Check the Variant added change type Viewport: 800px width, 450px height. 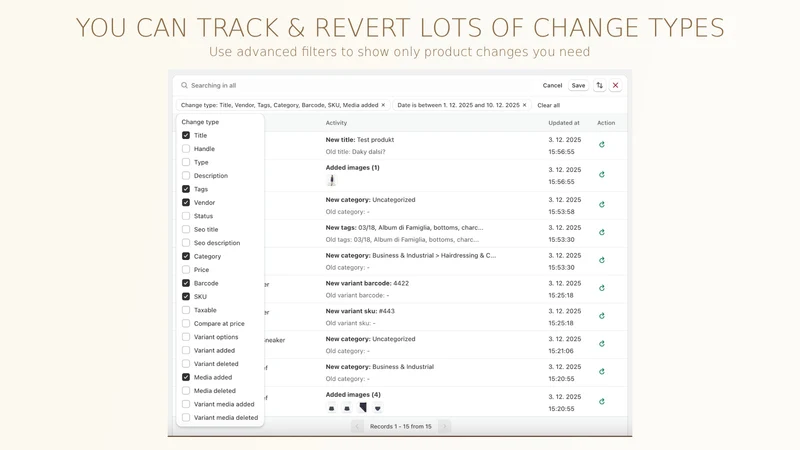click(x=186, y=351)
